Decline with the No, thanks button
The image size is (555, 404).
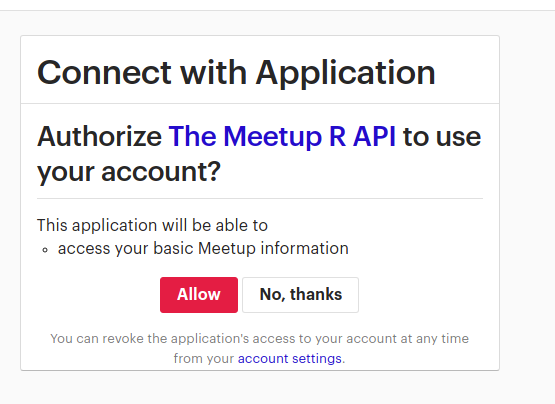300,295
